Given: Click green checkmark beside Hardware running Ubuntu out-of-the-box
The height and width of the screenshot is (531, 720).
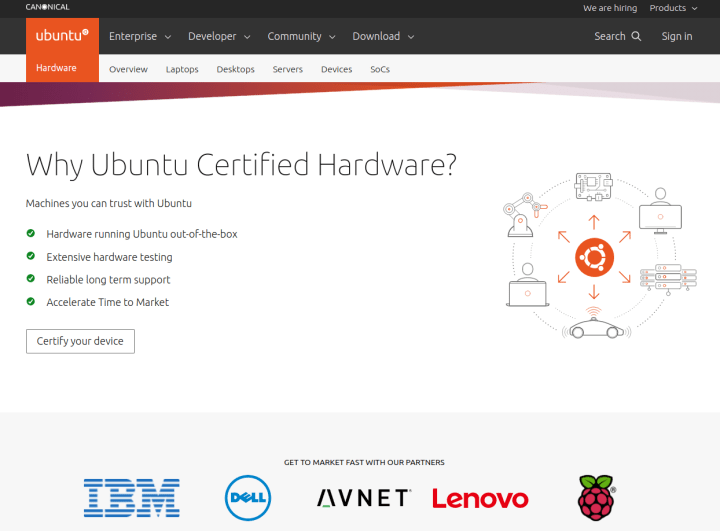Looking at the screenshot, I should click(31, 233).
